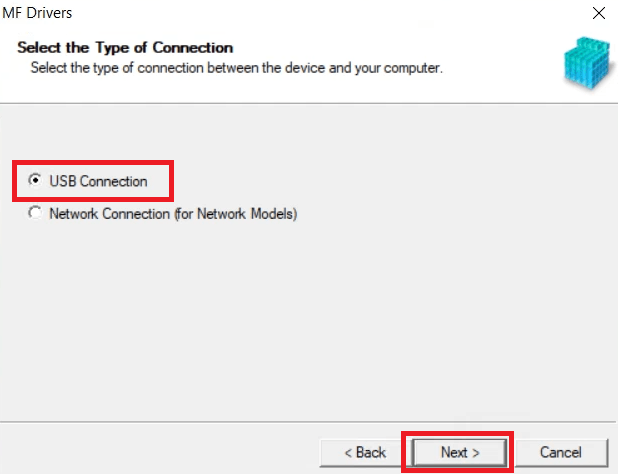This screenshot has height=474, width=618.
Task: Click the word Connection in the dialog heading
Action: point(193,48)
